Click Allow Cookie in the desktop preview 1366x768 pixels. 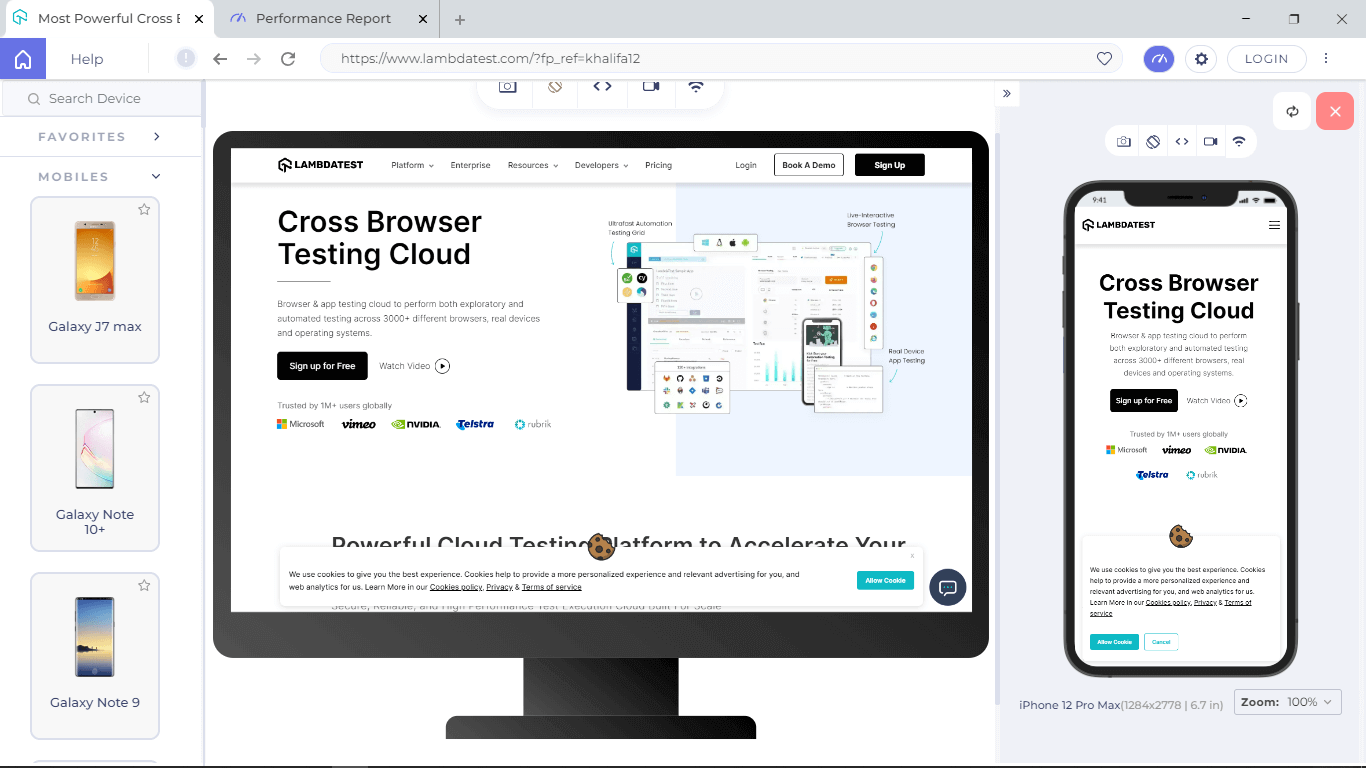[885, 580]
